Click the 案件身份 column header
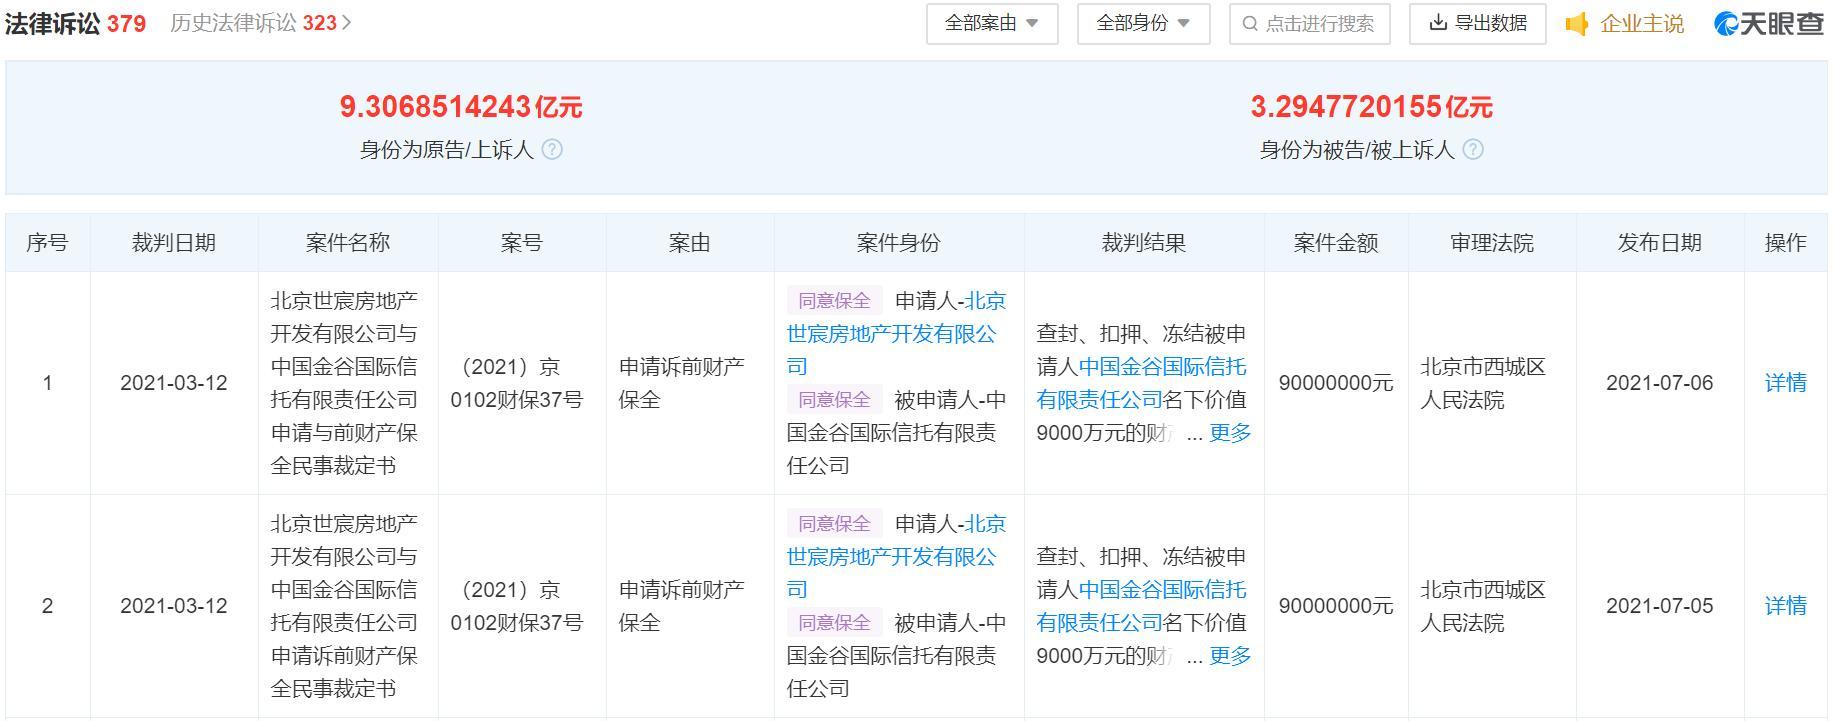Viewport: 1834px width, 721px height. [x=899, y=243]
